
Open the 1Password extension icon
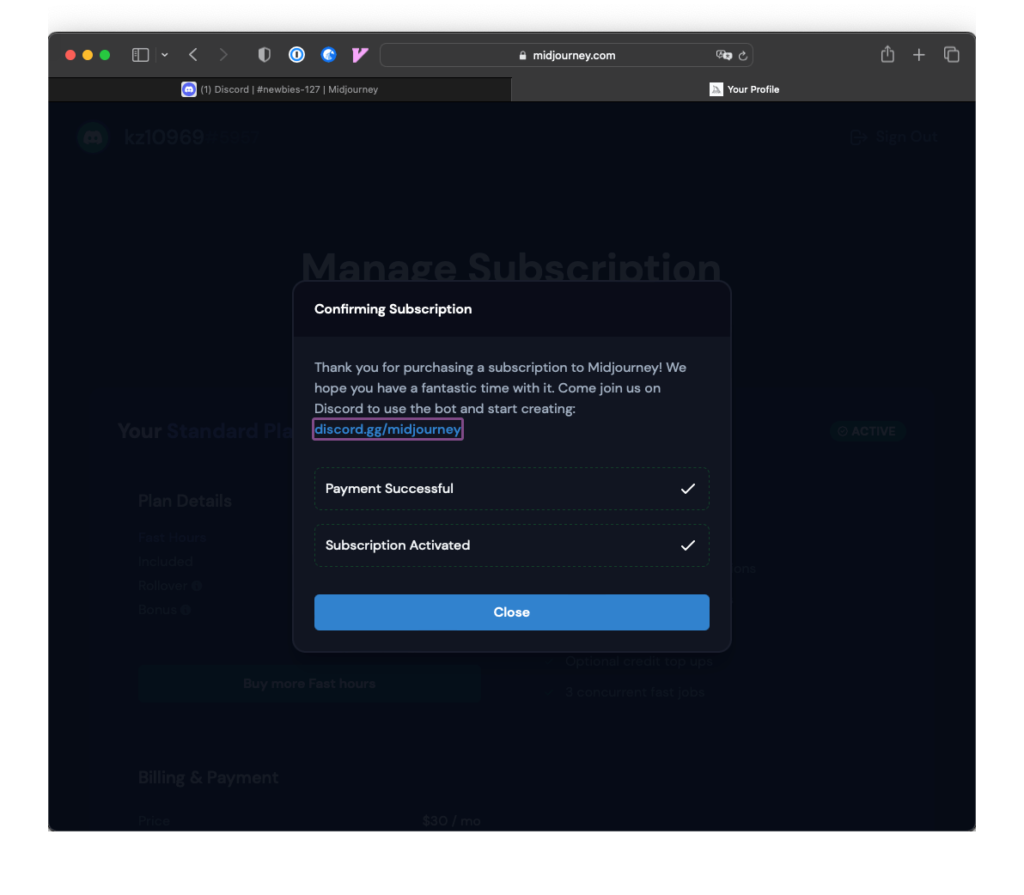click(296, 55)
